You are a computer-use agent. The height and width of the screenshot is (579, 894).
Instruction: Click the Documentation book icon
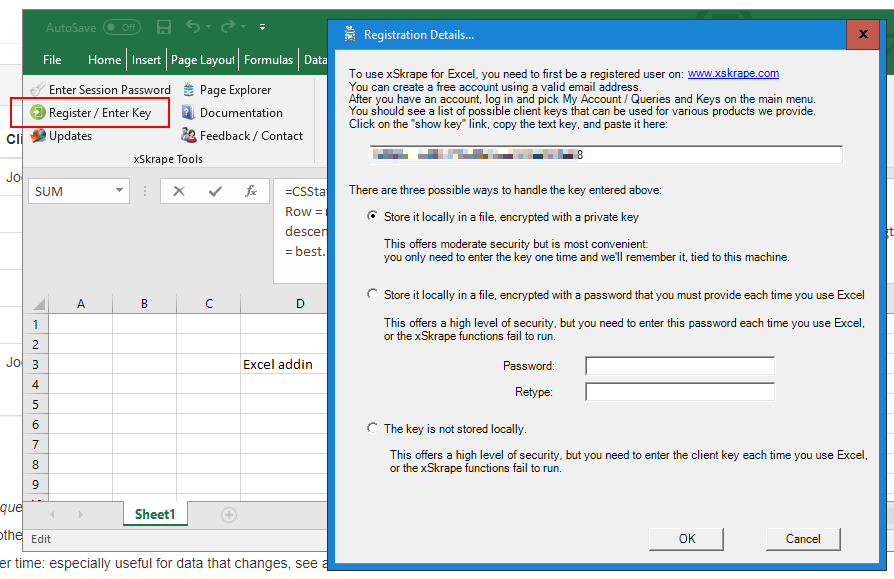click(188, 112)
